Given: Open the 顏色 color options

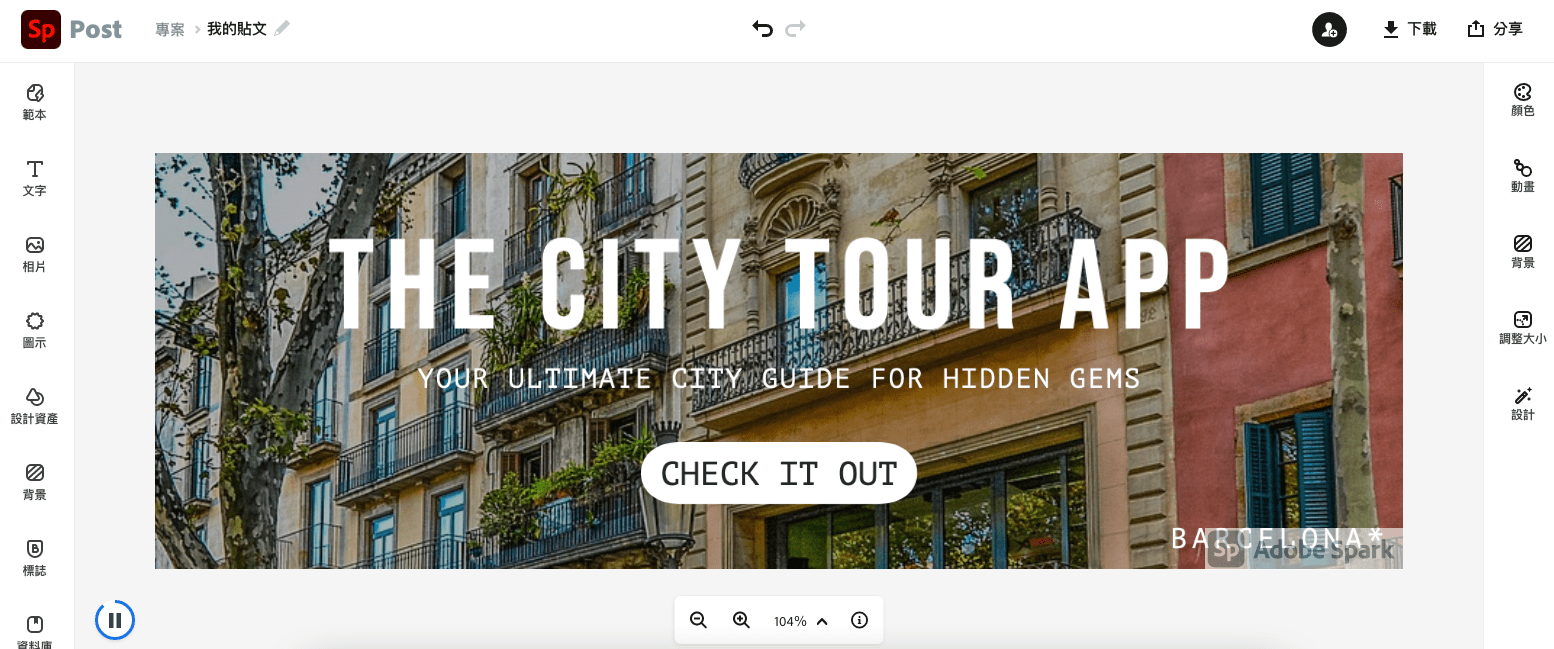Looking at the screenshot, I should 1522,100.
